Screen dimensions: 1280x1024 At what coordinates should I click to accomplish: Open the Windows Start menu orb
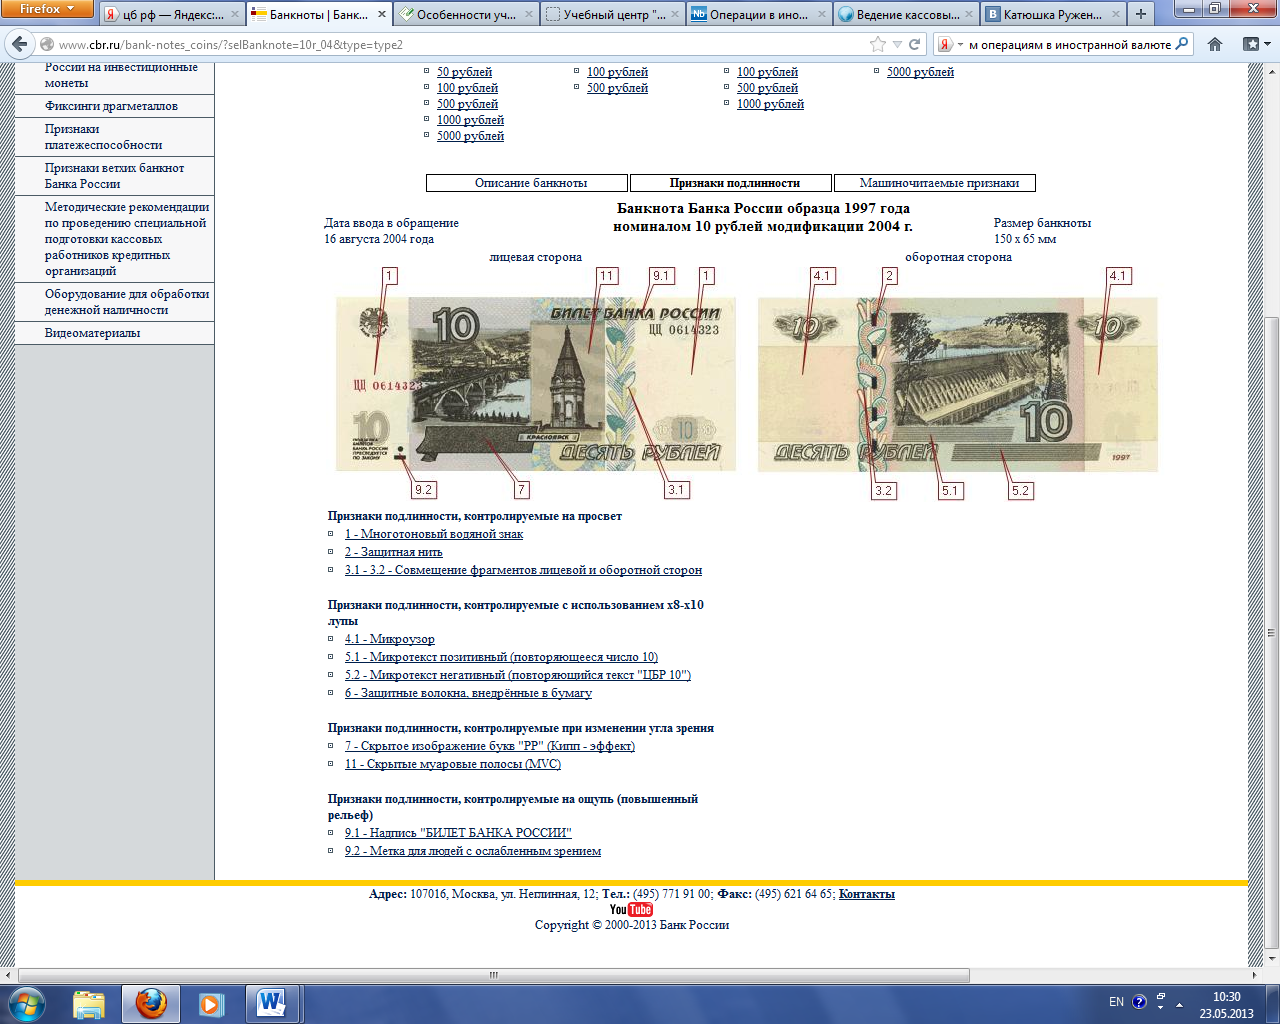(27, 1003)
